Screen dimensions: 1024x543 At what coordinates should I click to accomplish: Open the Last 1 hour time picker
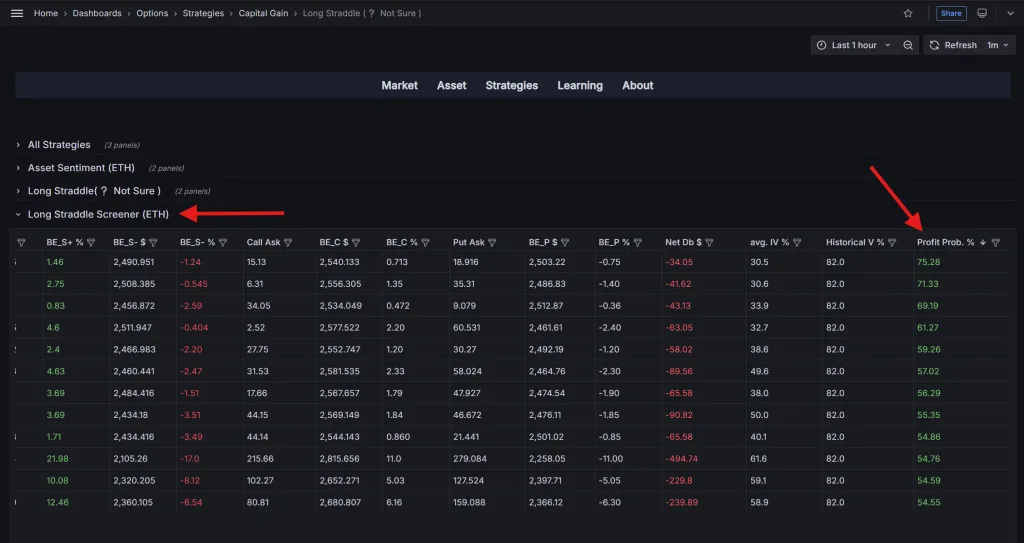853,45
